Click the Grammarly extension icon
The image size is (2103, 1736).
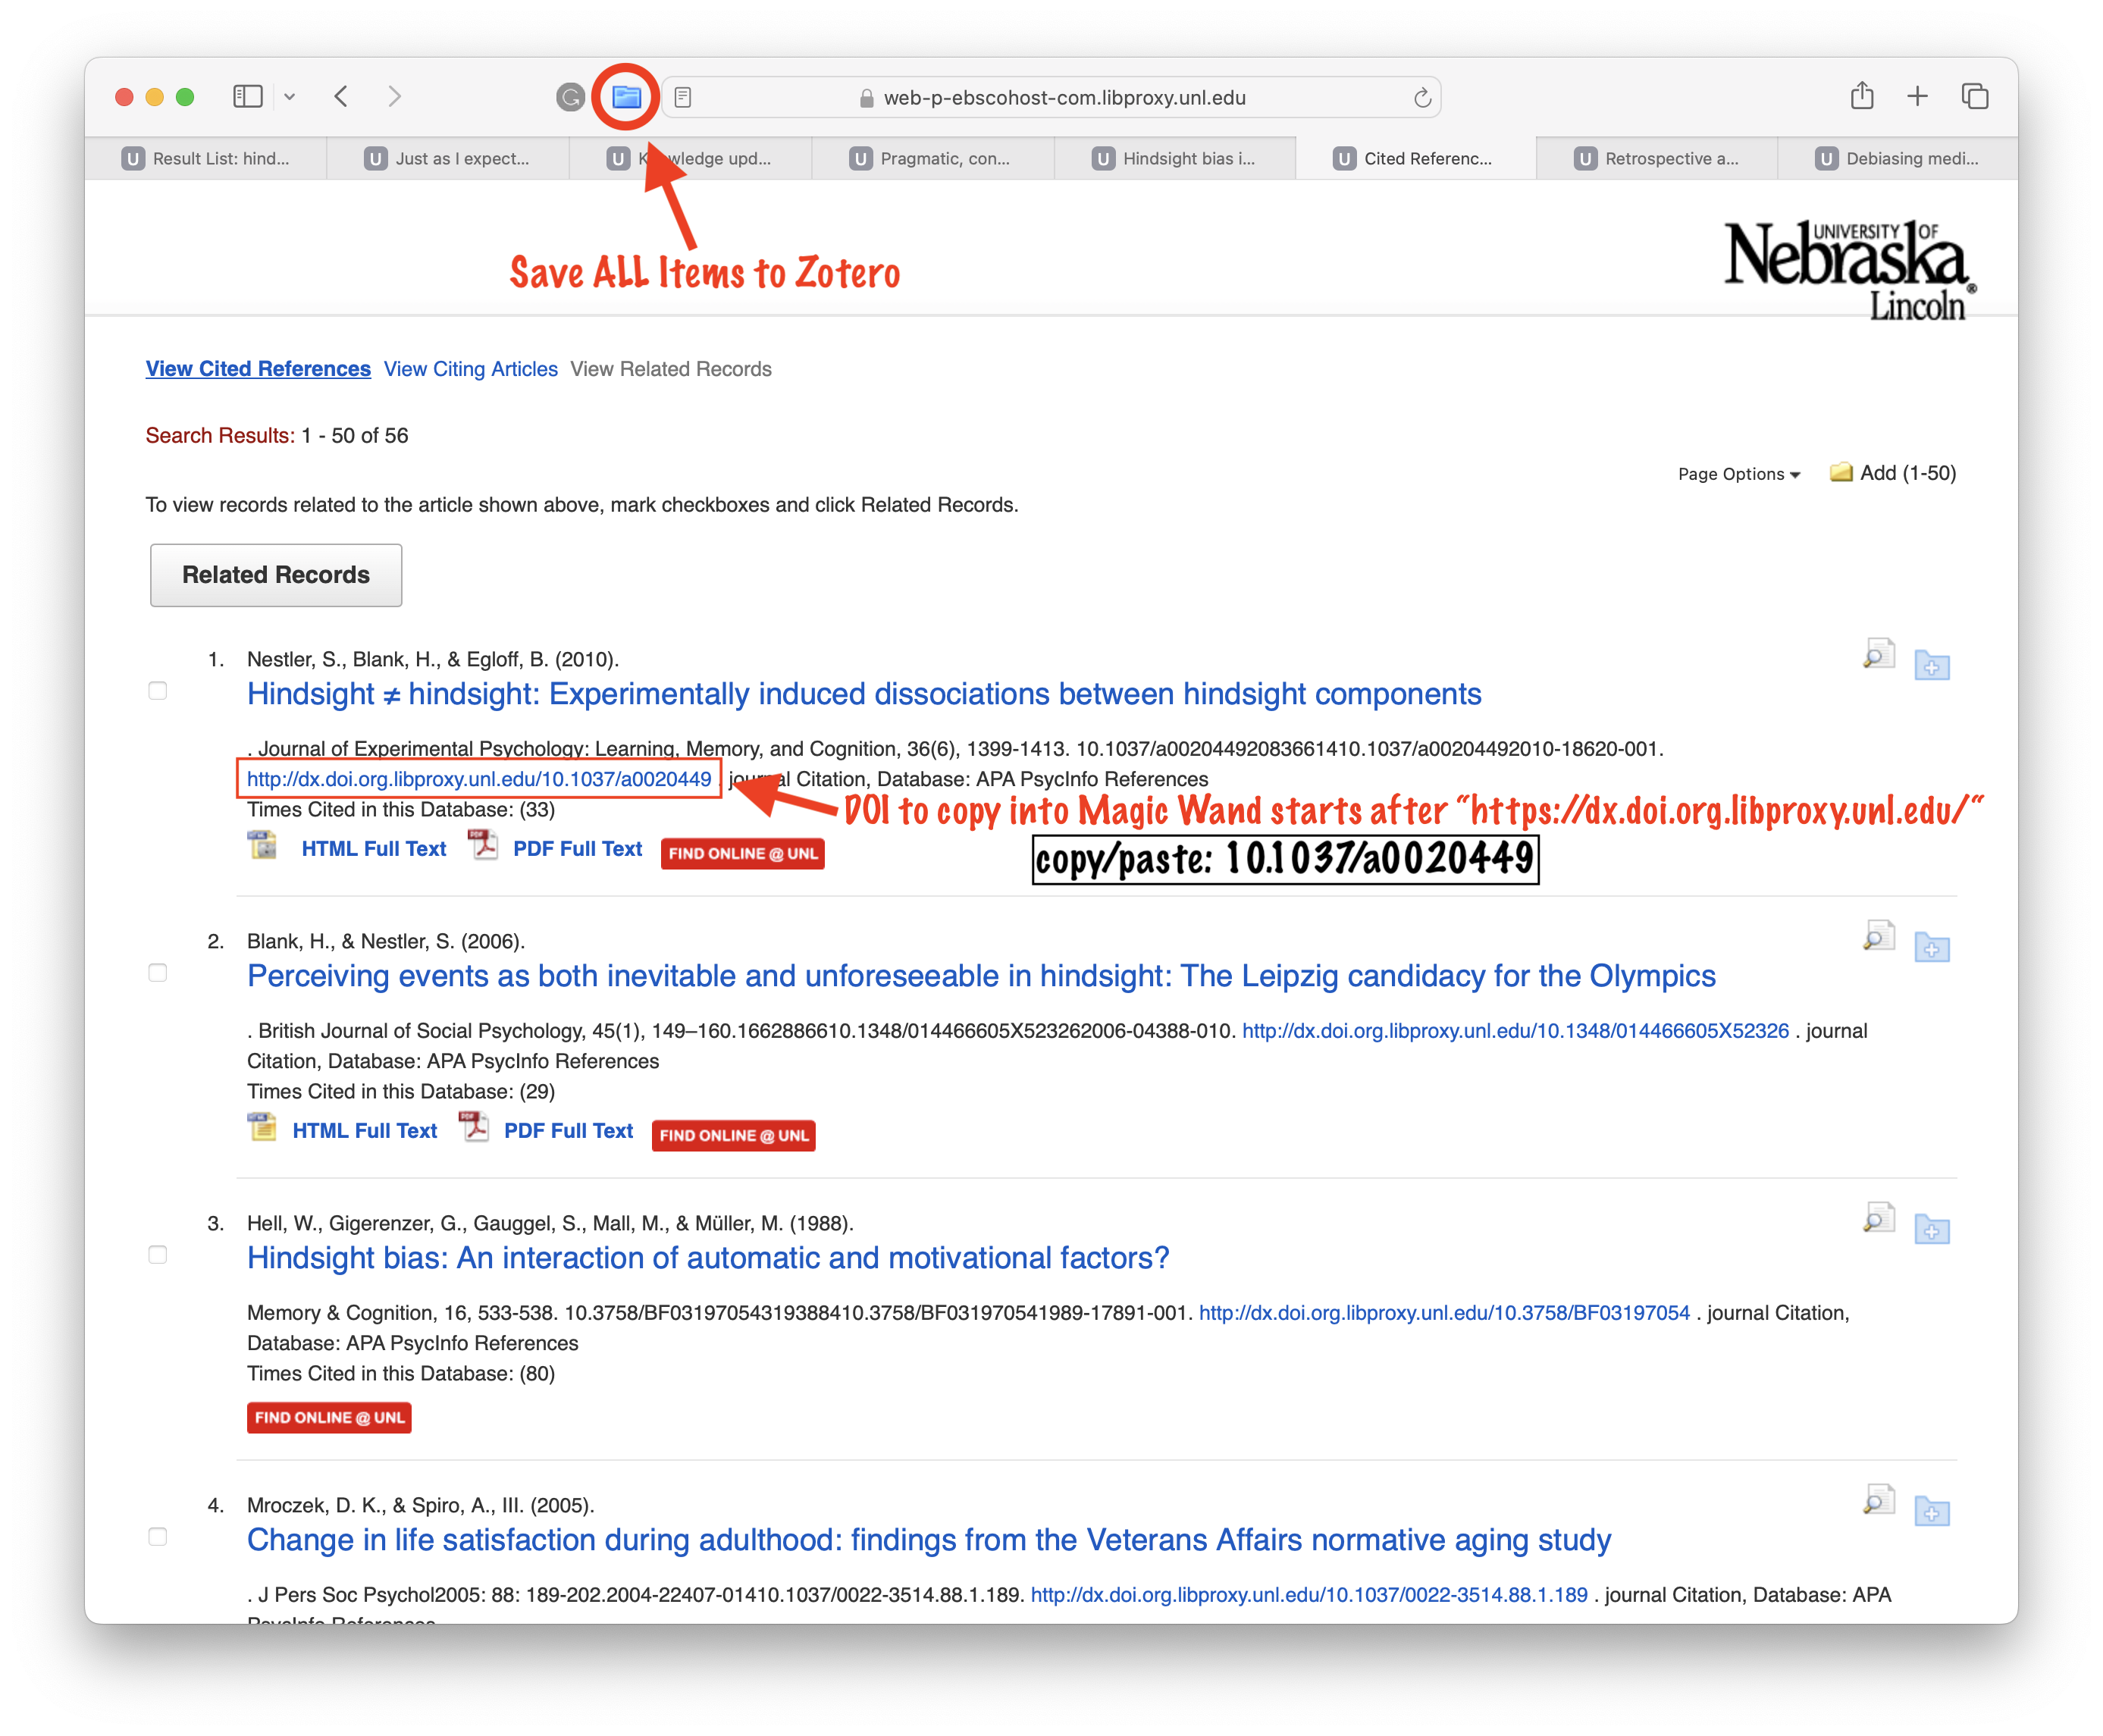[570, 97]
